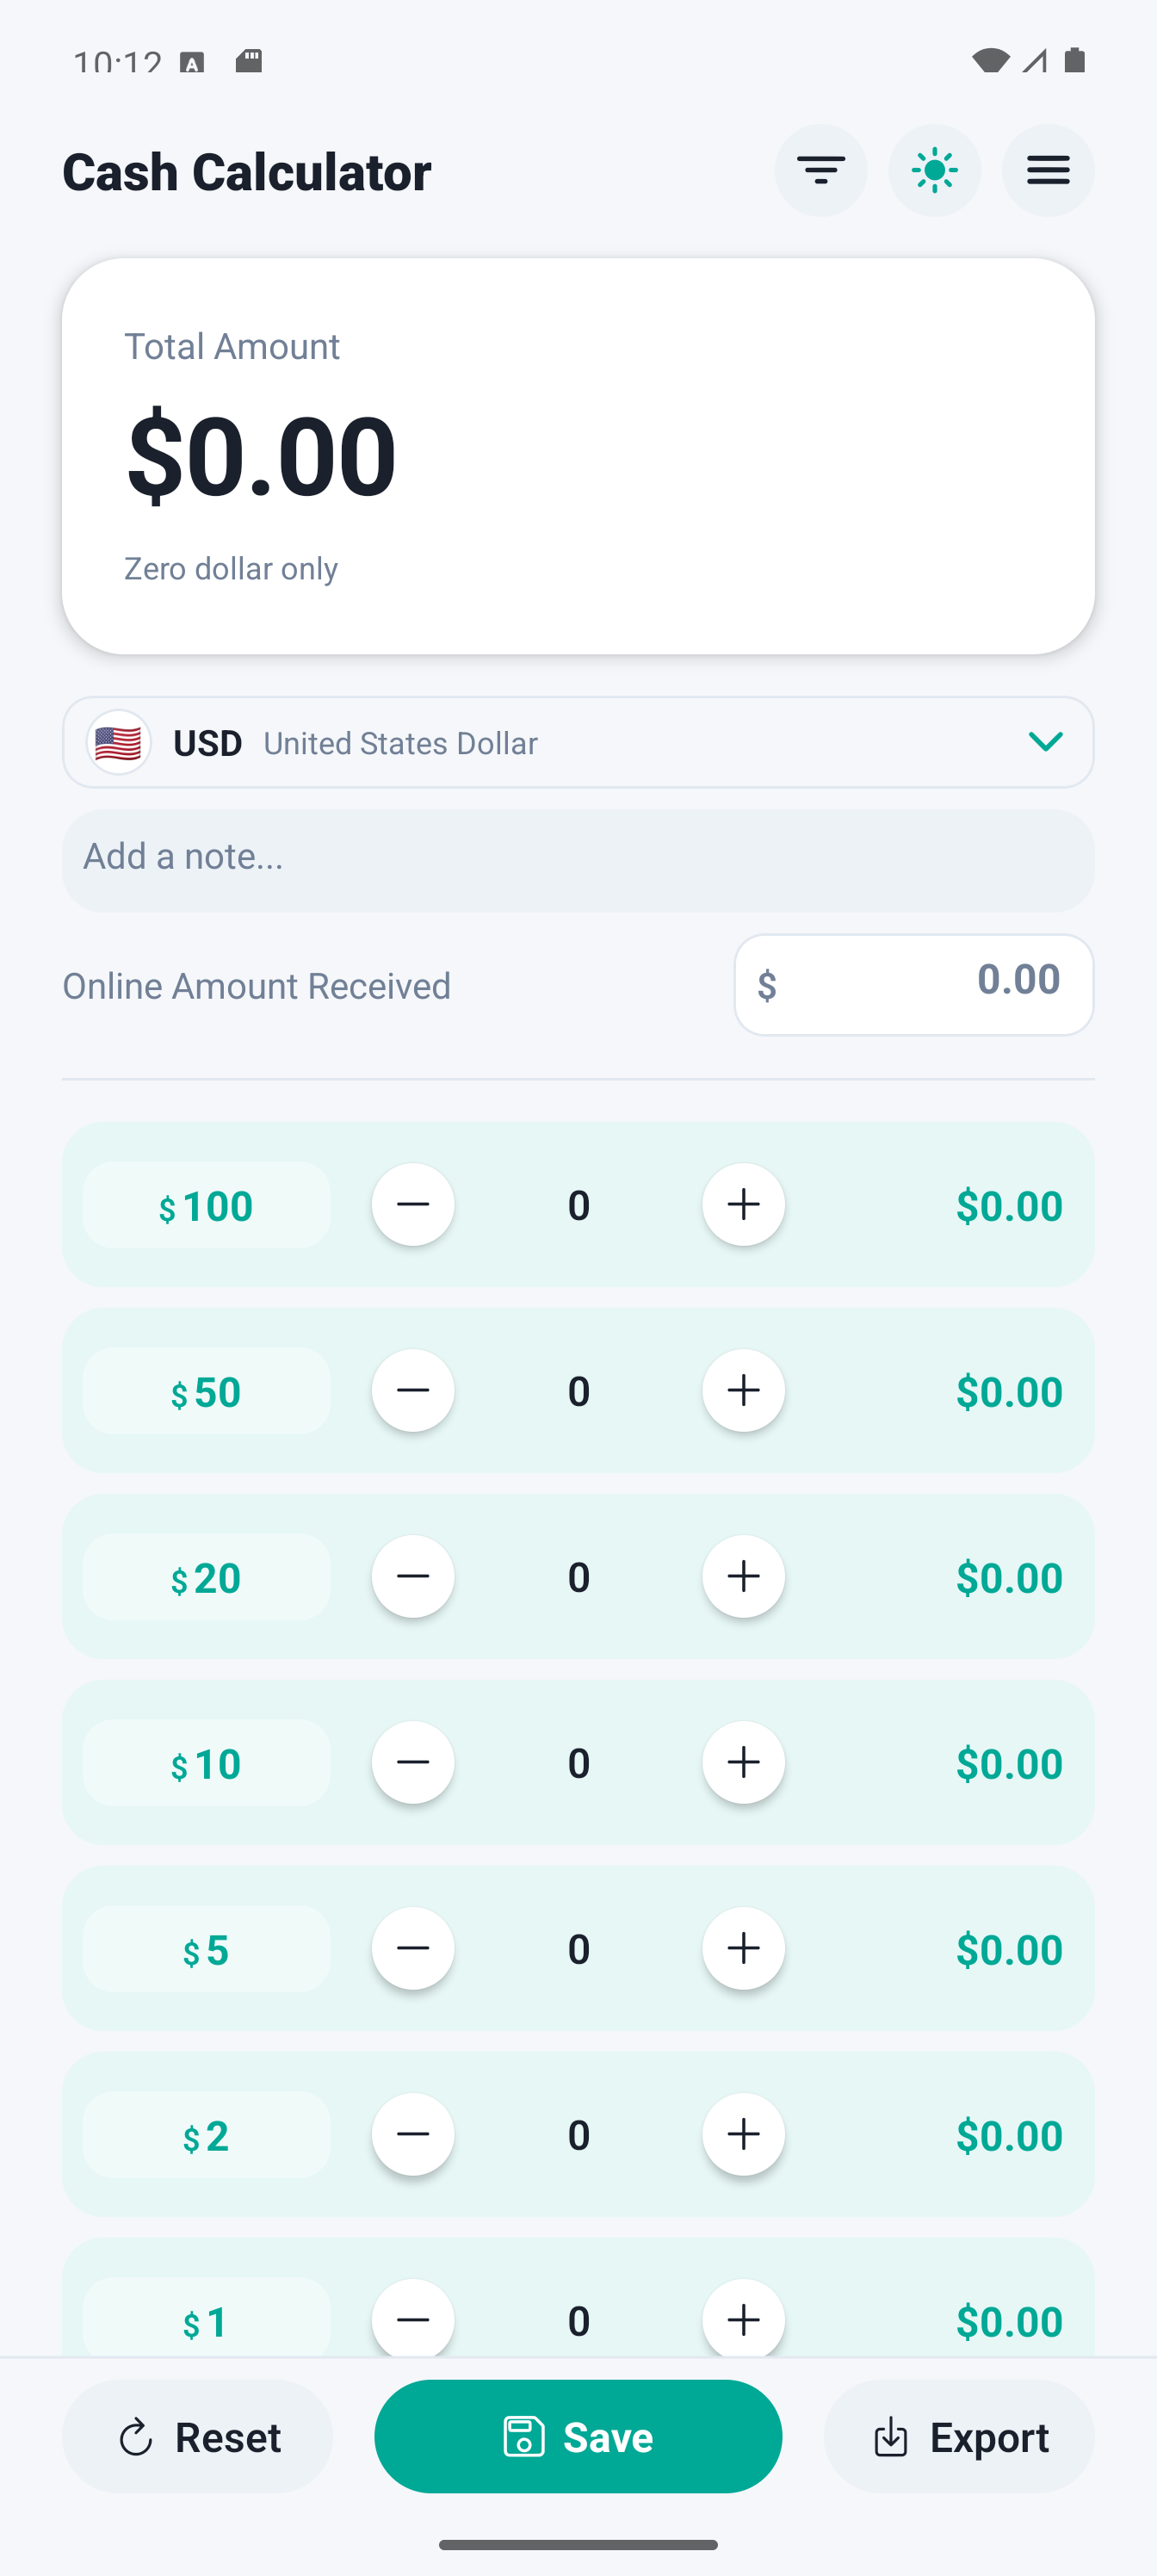Click the save disk icon on Save button
This screenshot has height=2576, width=1157.
point(524,2437)
